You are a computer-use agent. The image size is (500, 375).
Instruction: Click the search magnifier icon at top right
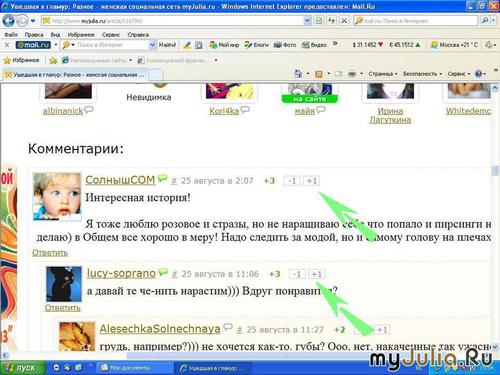(485, 21)
